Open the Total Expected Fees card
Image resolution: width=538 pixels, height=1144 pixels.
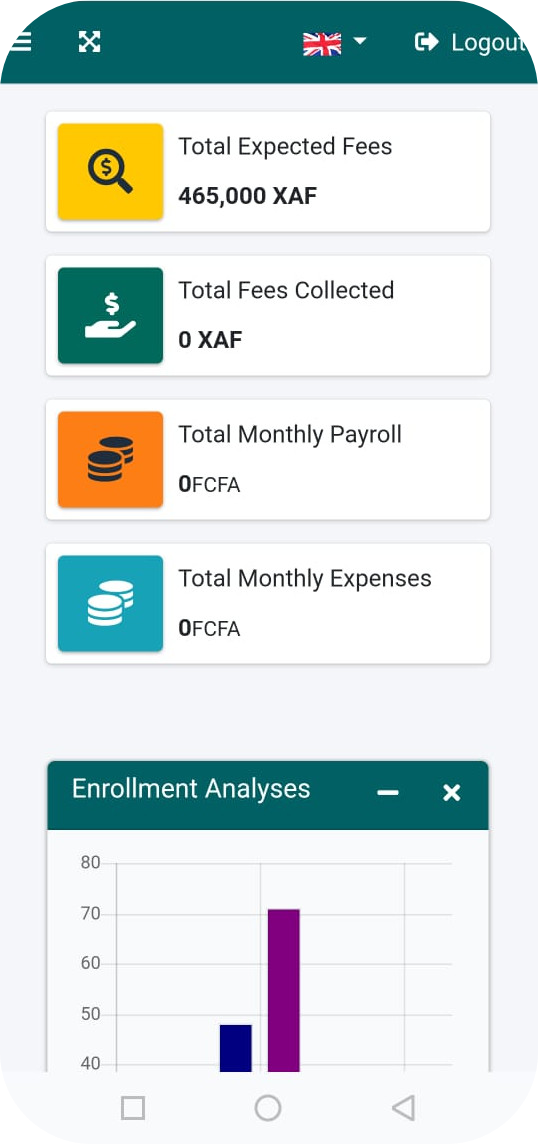click(268, 171)
